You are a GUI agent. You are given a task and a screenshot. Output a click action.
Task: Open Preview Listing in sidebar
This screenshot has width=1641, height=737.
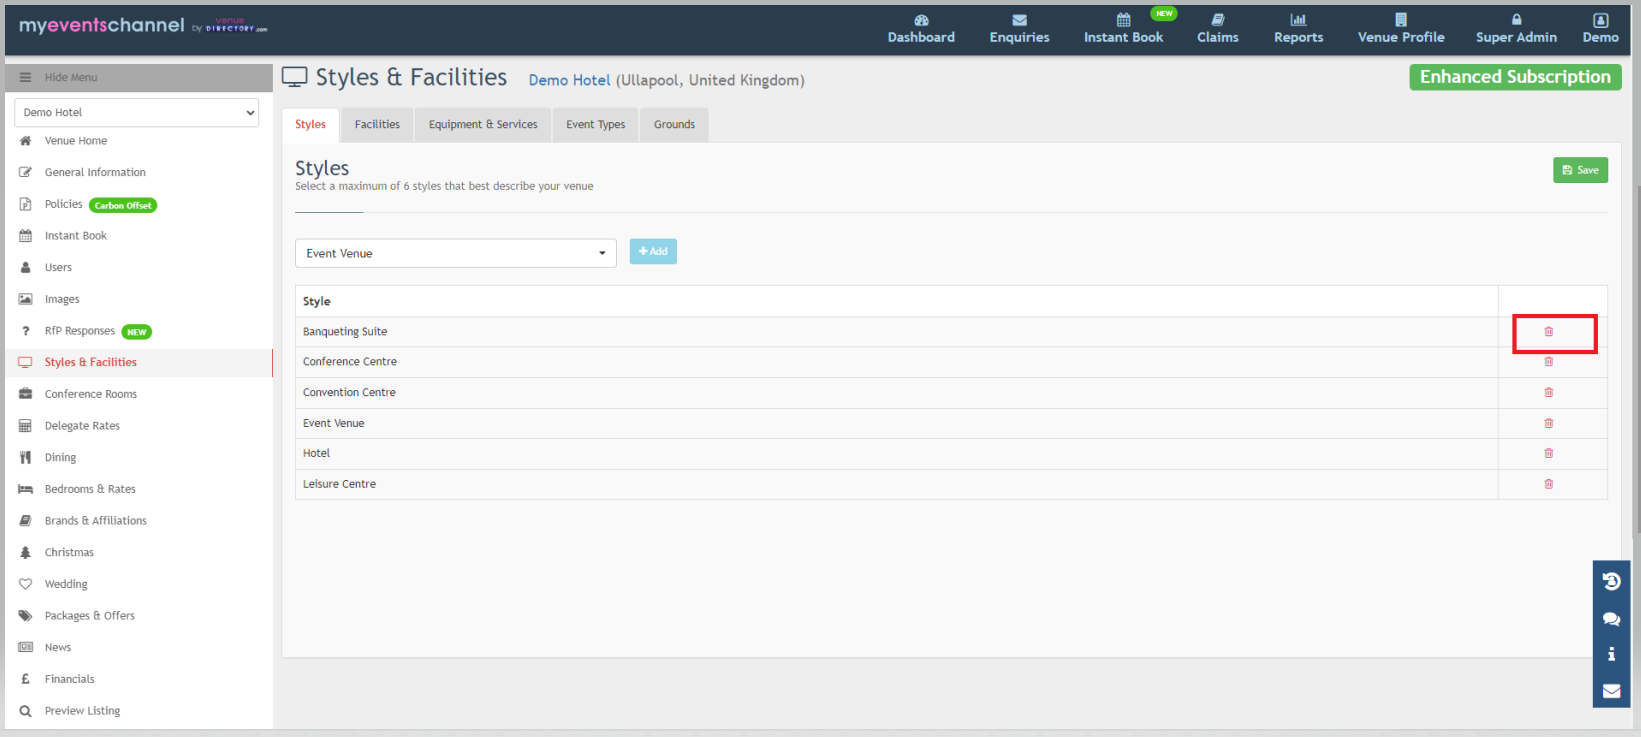[x=82, y=711]
